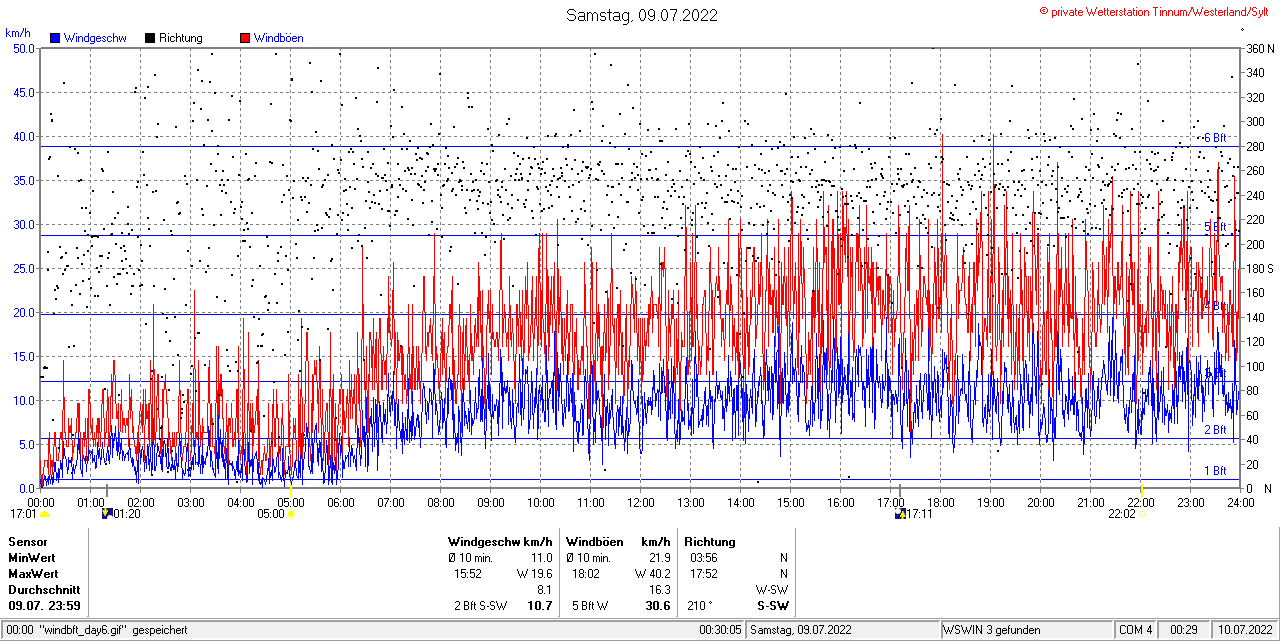1280x641 pixels.
Task: Click the average direction W-SW
Action: (x=771, y=590)
